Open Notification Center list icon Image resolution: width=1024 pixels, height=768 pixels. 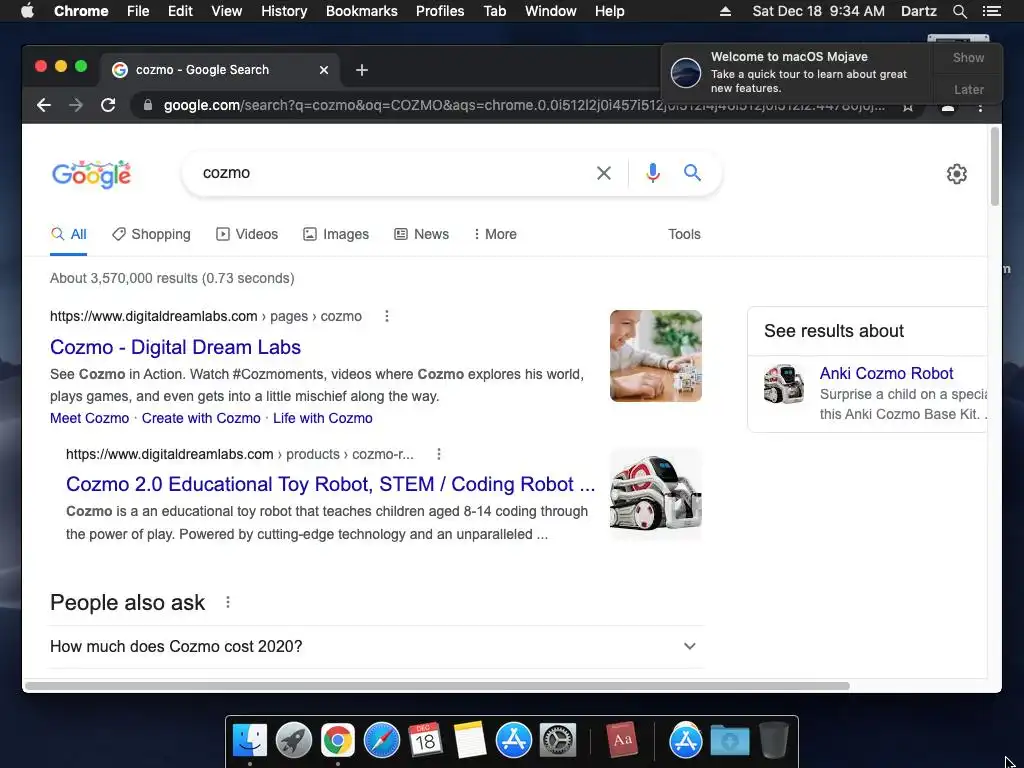[991, 11]
